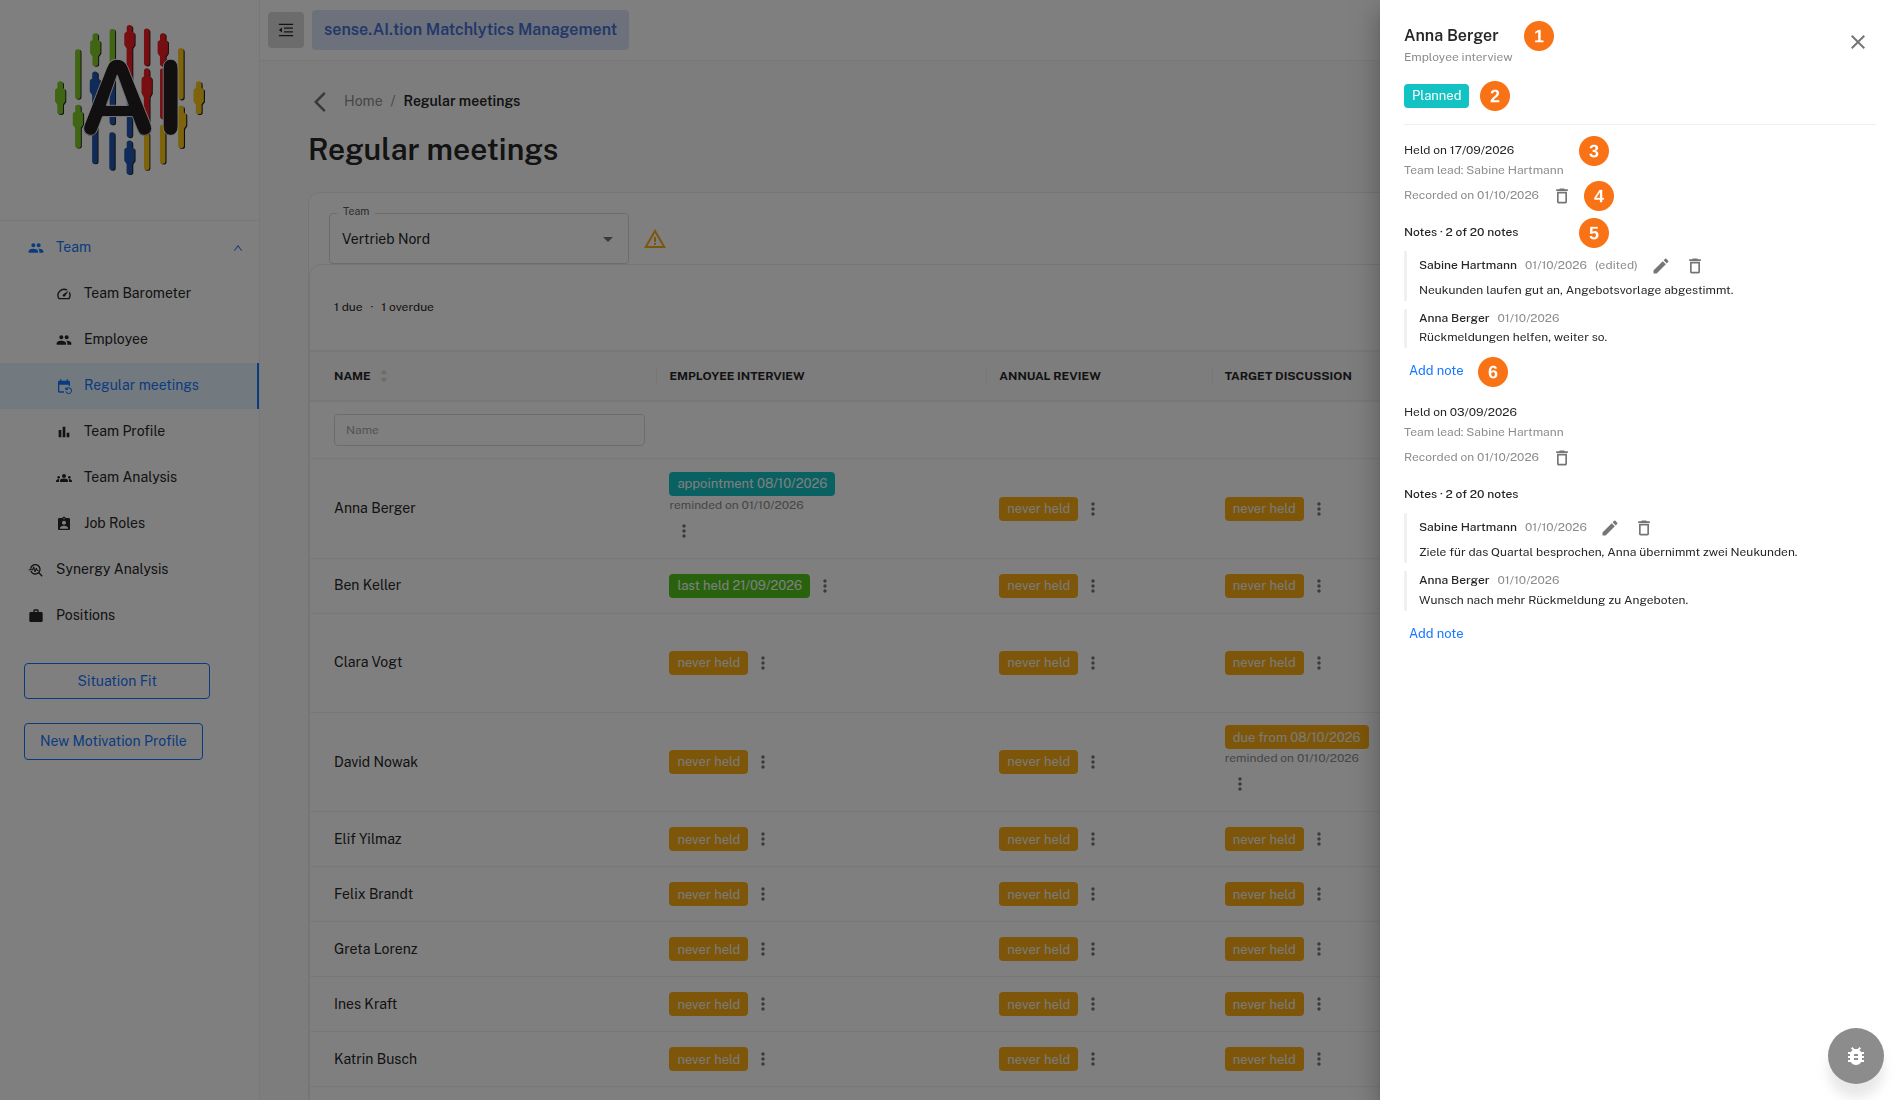
Task: Open Team Profile in the sidebar
Action: coord(124,431)
